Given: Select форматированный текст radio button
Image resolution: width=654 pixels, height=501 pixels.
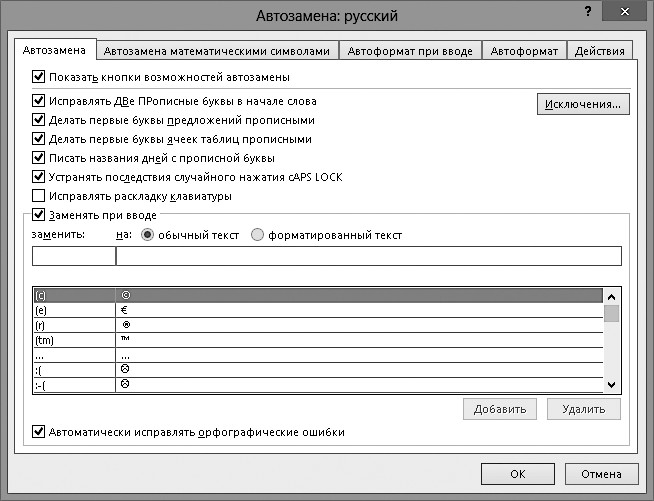Looking at the screenshot, I should tap(258, 235).
